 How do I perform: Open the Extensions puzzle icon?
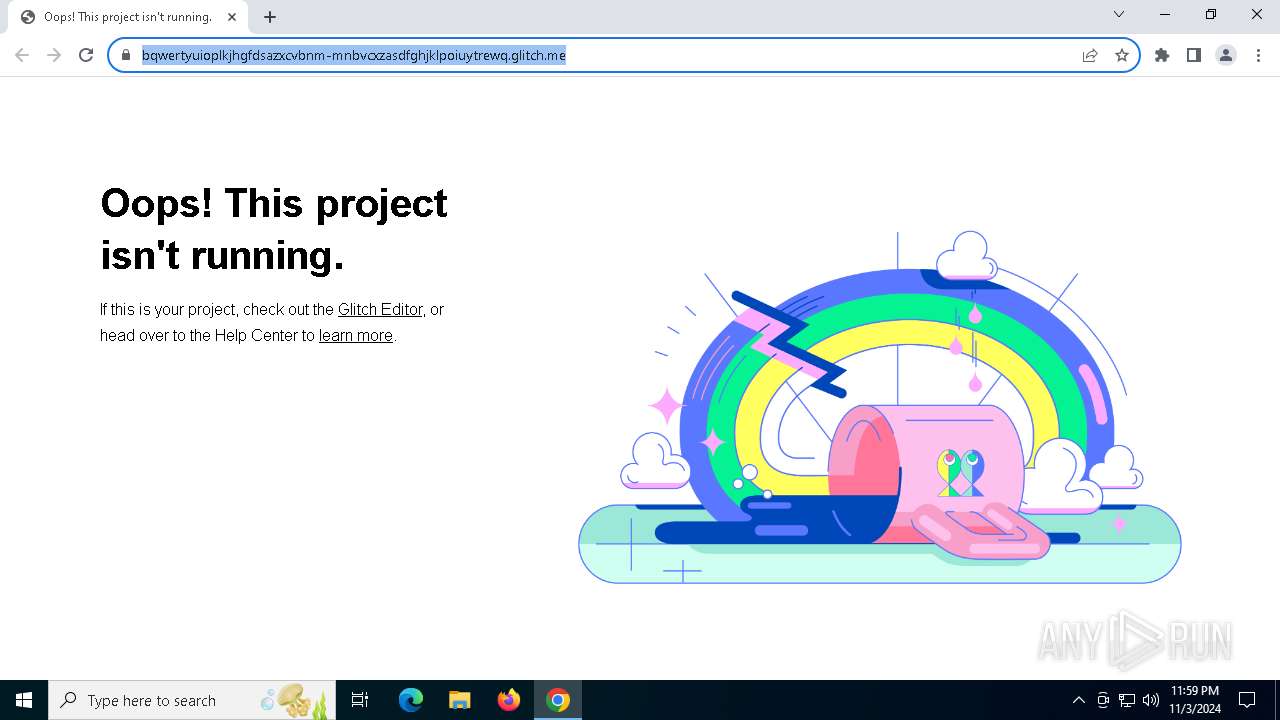pyautogui.click(x=1162, y=55)
